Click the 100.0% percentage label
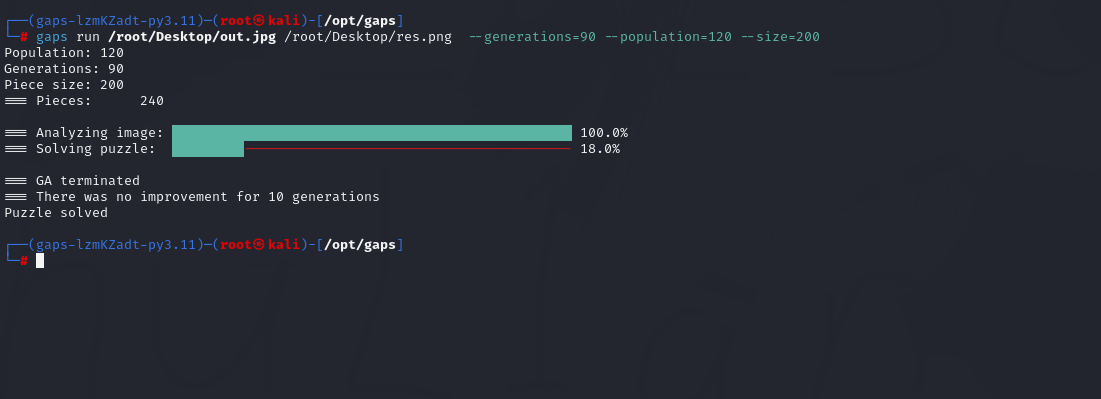Image resolution: width=1101 pixels, height=399 pixels. coord(604,133)
